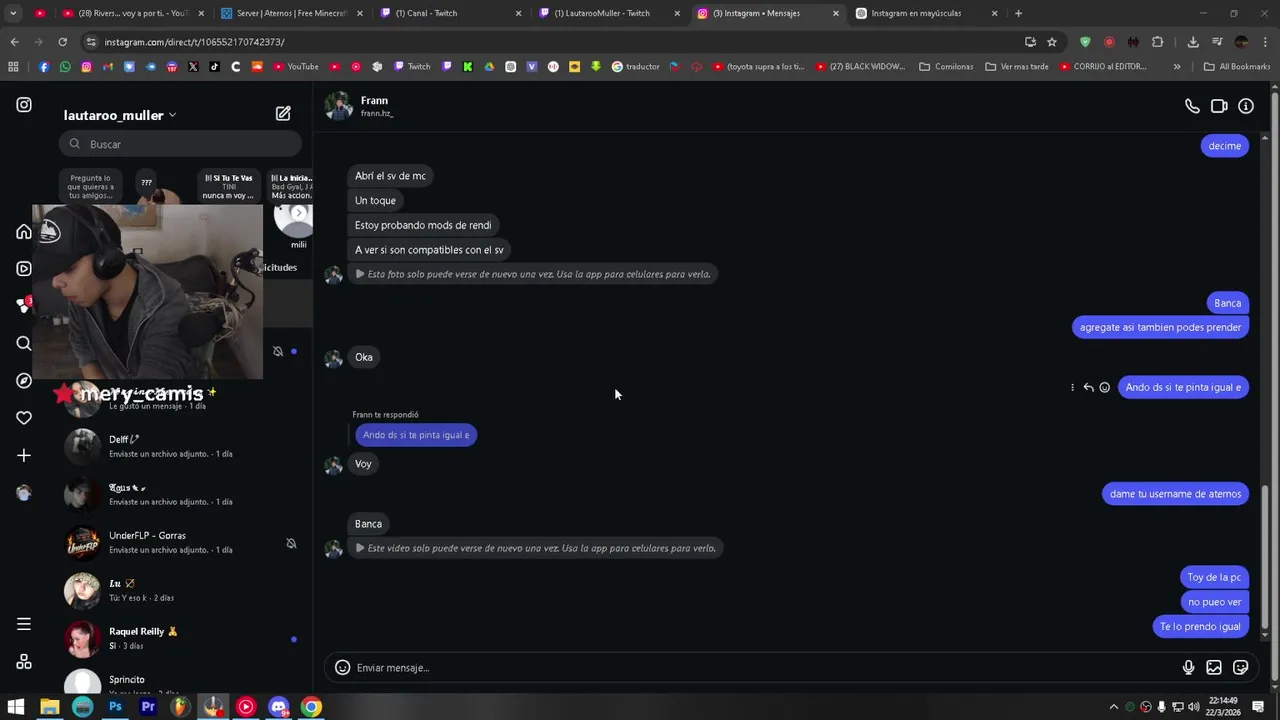Start a new message with compose icon
Screen dimensions: 1280x720
[x=283, y=114]
